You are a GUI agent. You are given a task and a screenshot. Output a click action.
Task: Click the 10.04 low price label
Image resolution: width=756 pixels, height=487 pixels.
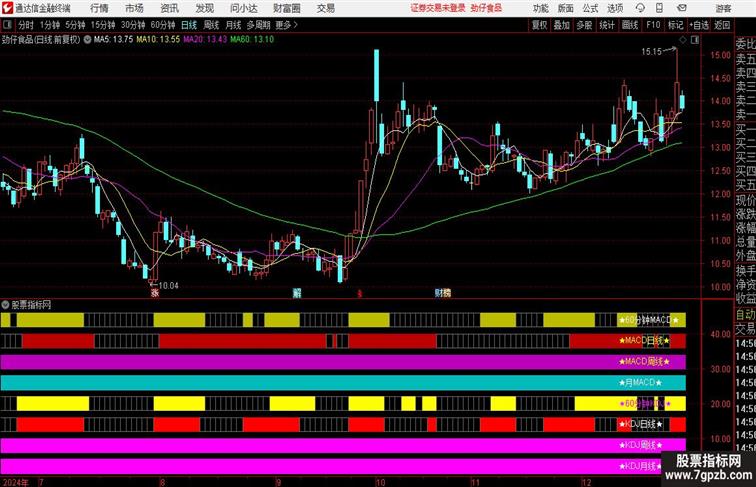(x=168, y=285)
